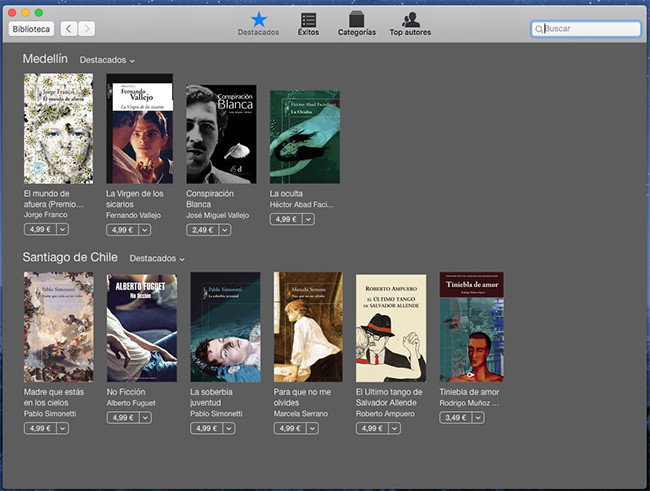650x491 pixels.
Task: Go back with the left arrow
Action: point(69,29)
